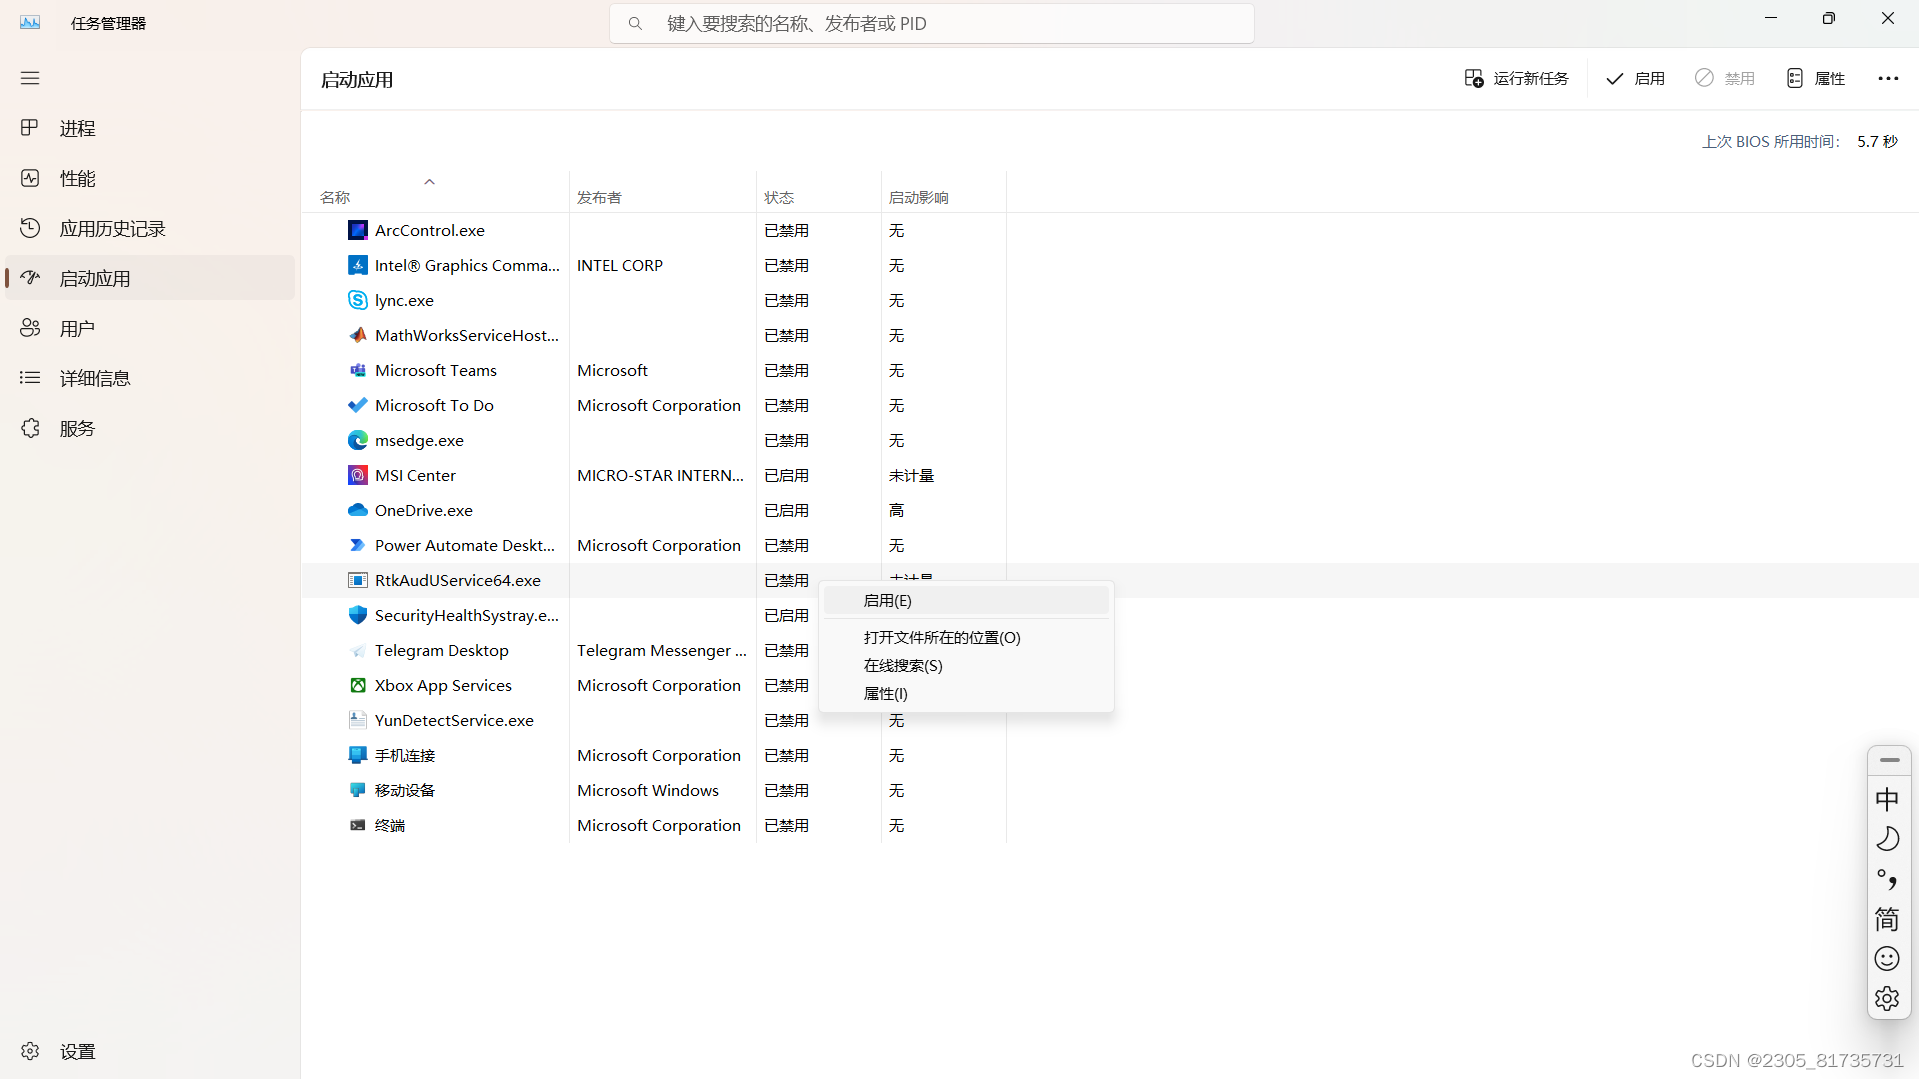Click the OneDrive.exe cloud icon
This screenshot has height=1079, width=1919.
[x=357, y=510]
